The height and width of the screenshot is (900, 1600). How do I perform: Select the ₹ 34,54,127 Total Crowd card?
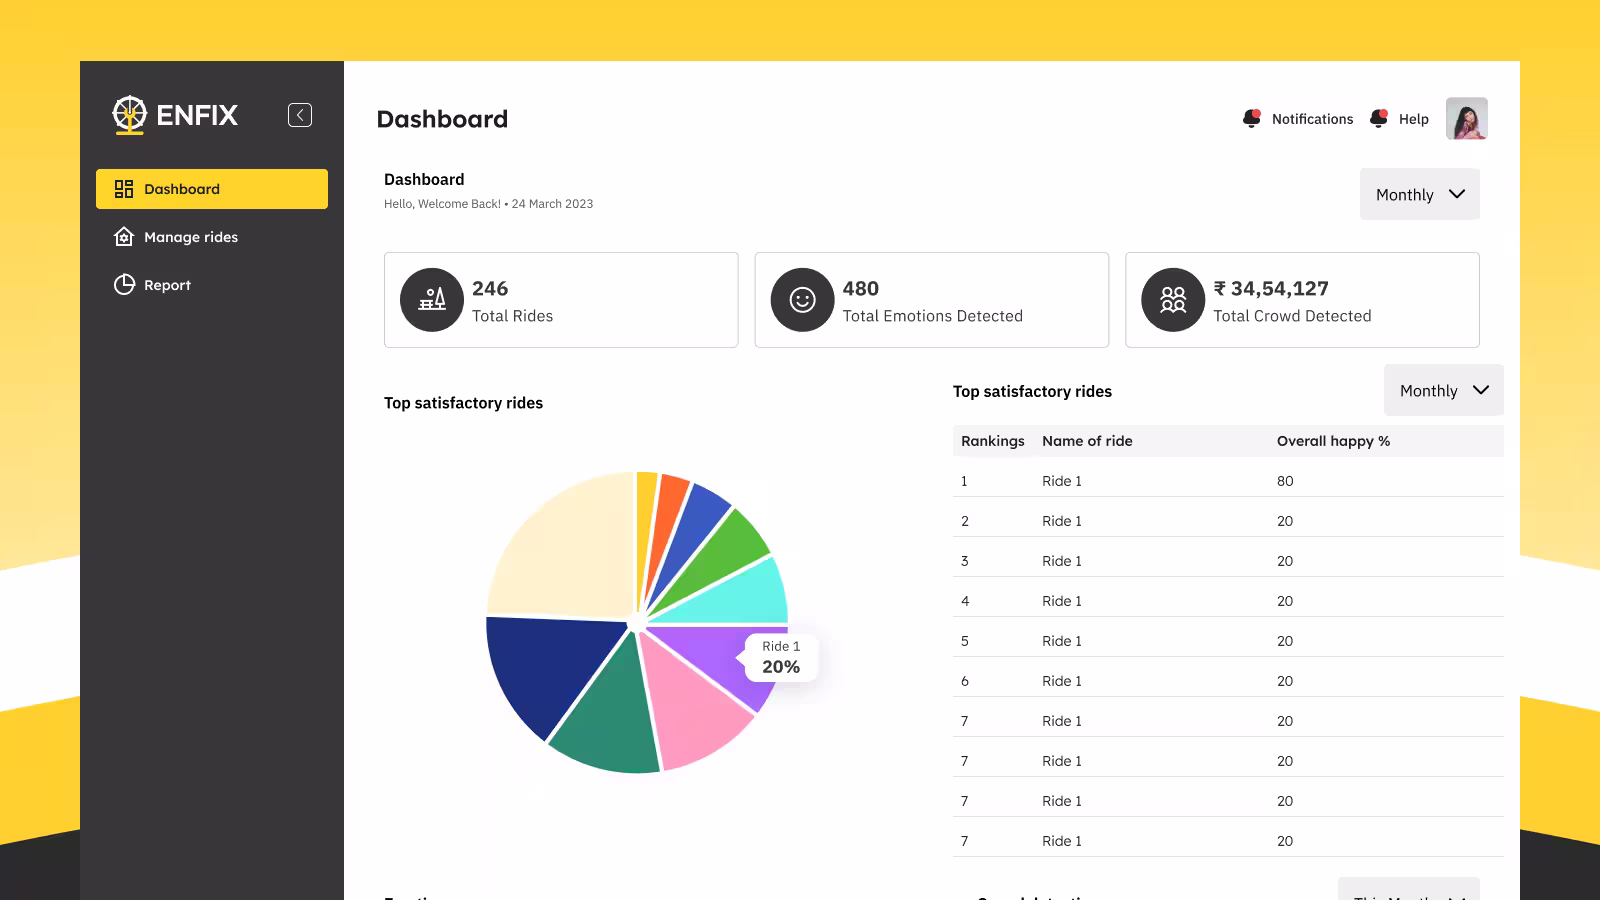(x=1302, y=300)
